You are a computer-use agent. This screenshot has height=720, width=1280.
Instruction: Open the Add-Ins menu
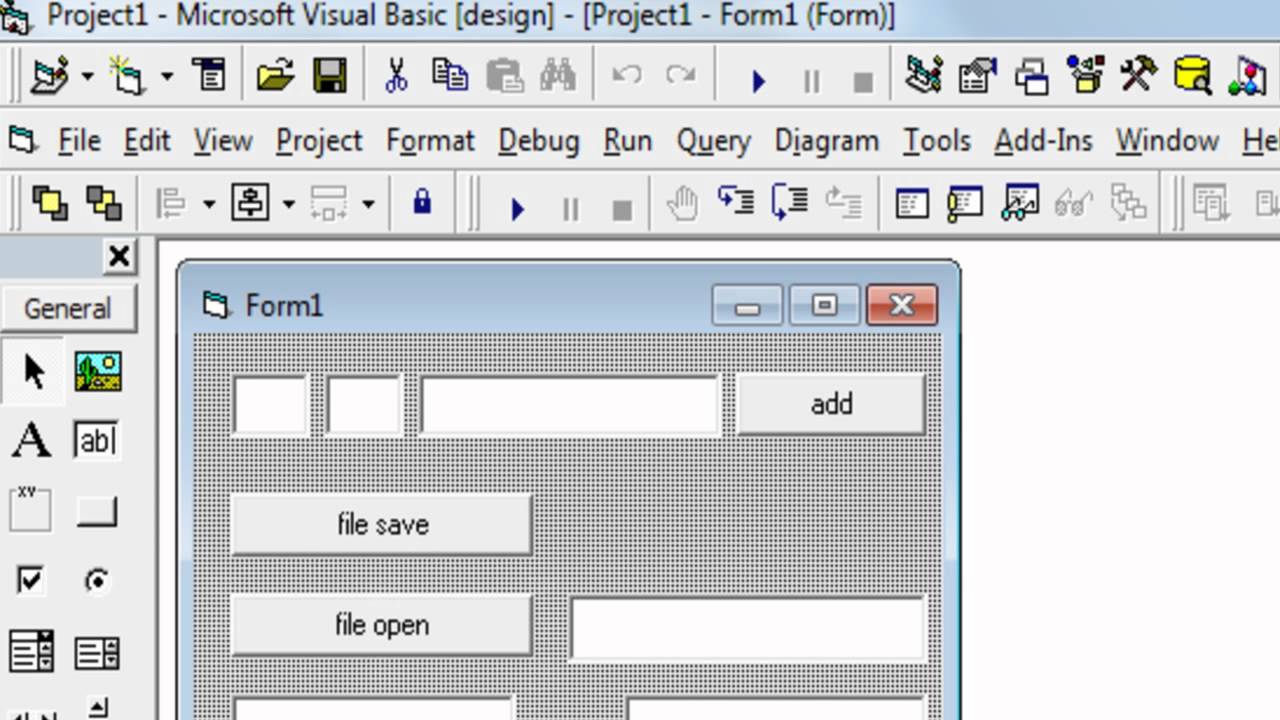click(x=1043, y=141)
